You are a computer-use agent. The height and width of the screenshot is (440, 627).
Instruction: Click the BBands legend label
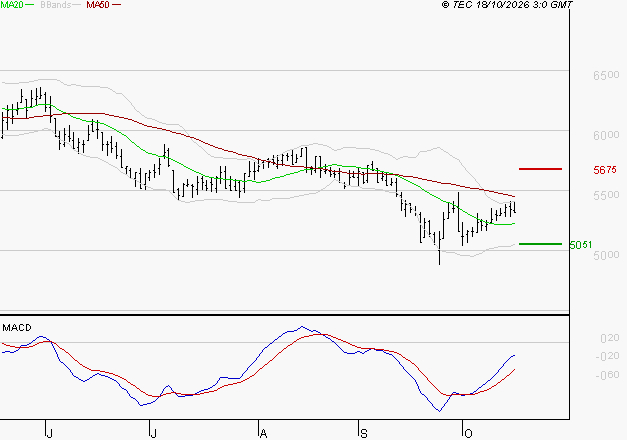click(x=56, y=5)
